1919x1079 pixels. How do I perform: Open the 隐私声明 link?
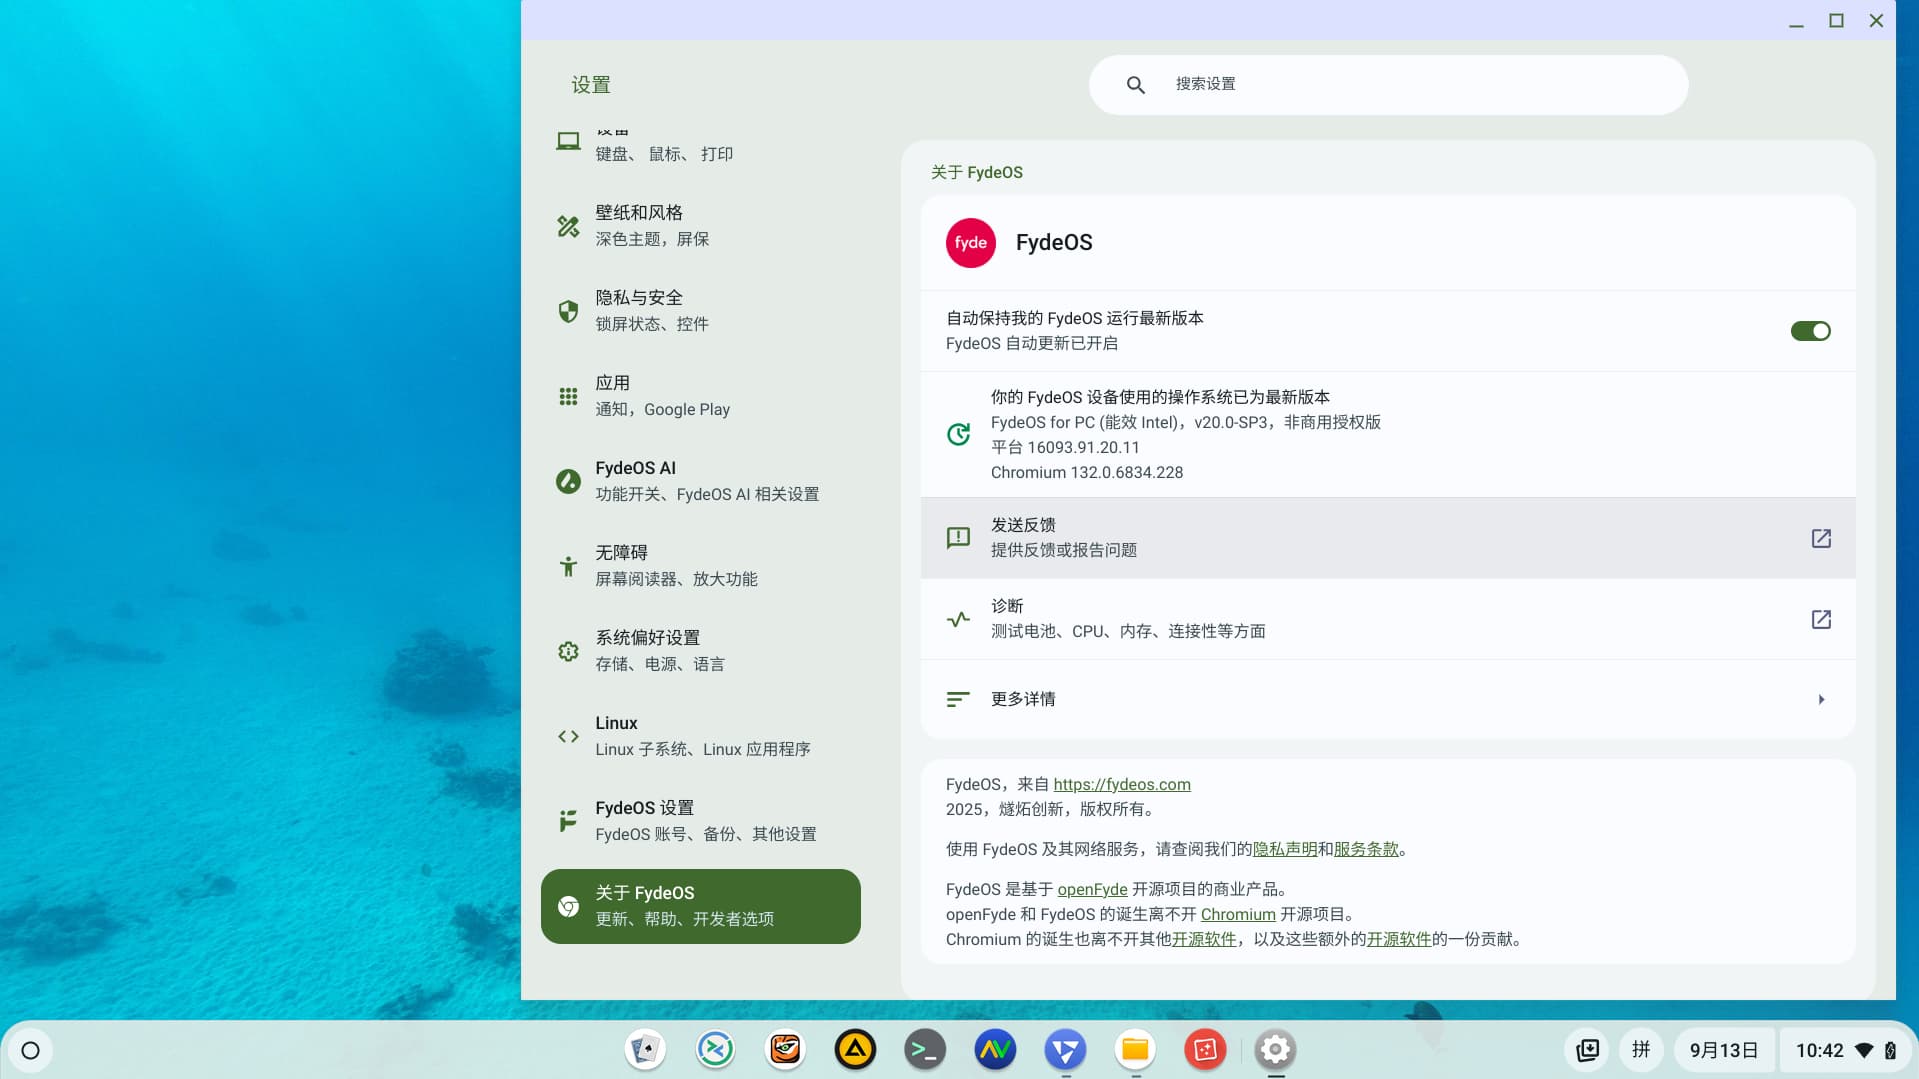pos(1285,849)
